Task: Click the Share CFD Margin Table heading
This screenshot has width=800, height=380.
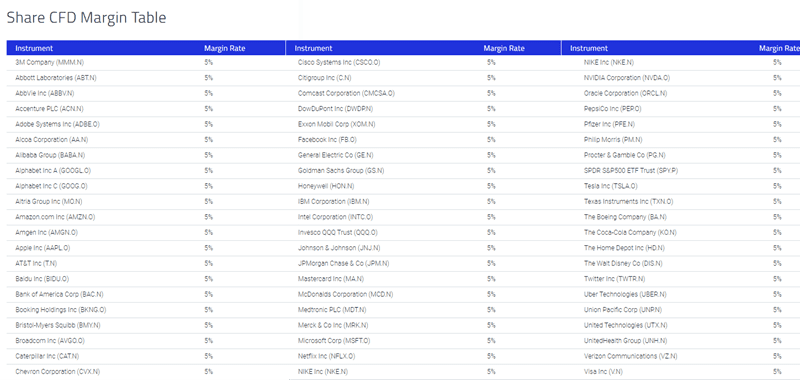Action: [x=86, y=18]
